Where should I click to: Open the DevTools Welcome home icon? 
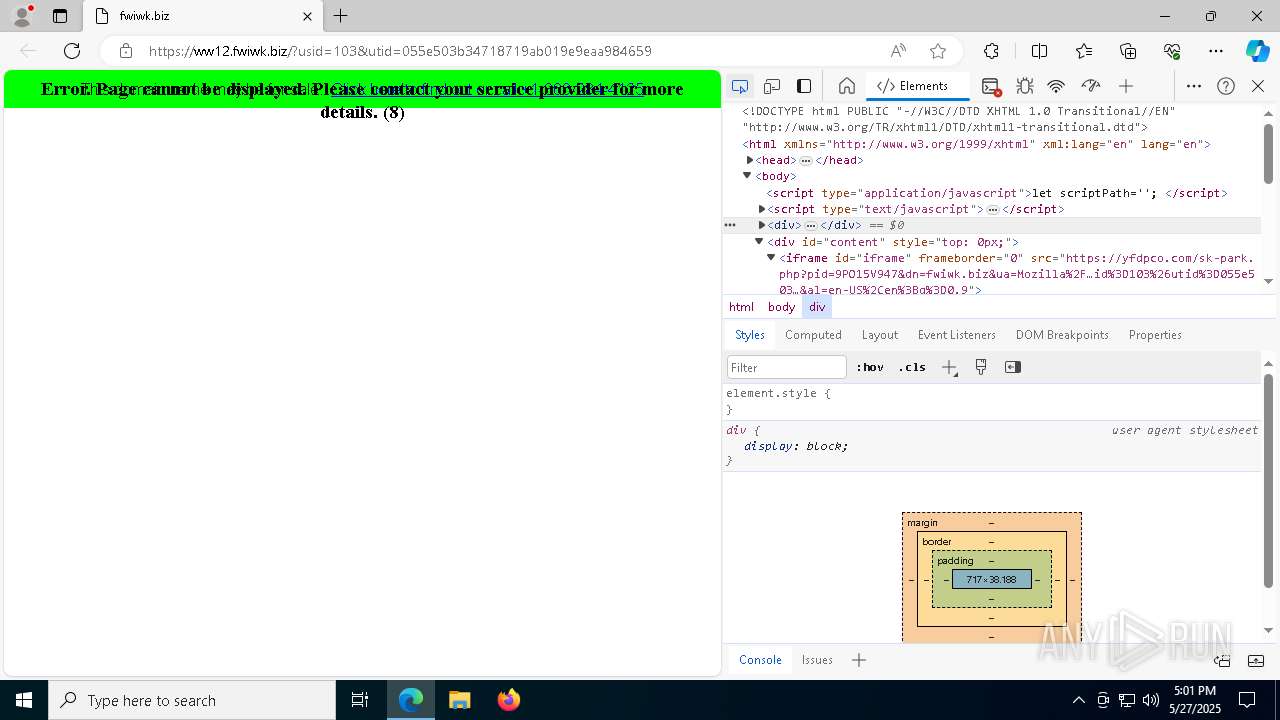(847, 86)
